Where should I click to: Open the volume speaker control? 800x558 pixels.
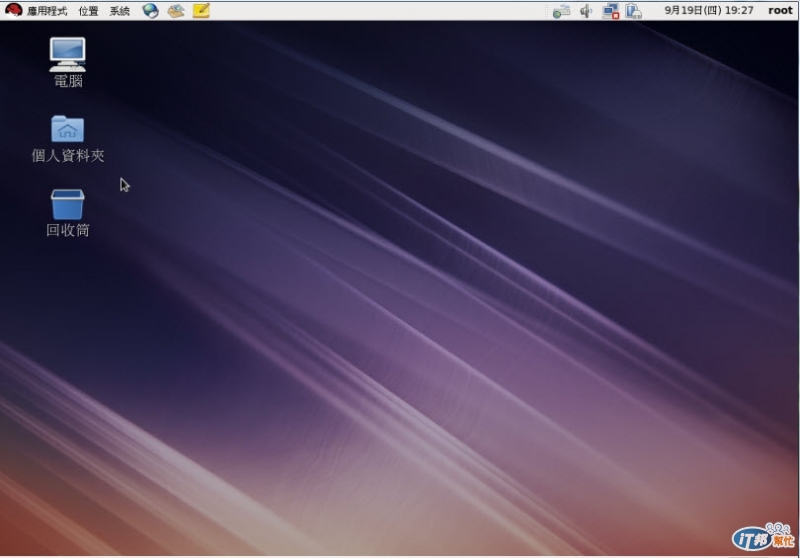click(x=586, y=11)
